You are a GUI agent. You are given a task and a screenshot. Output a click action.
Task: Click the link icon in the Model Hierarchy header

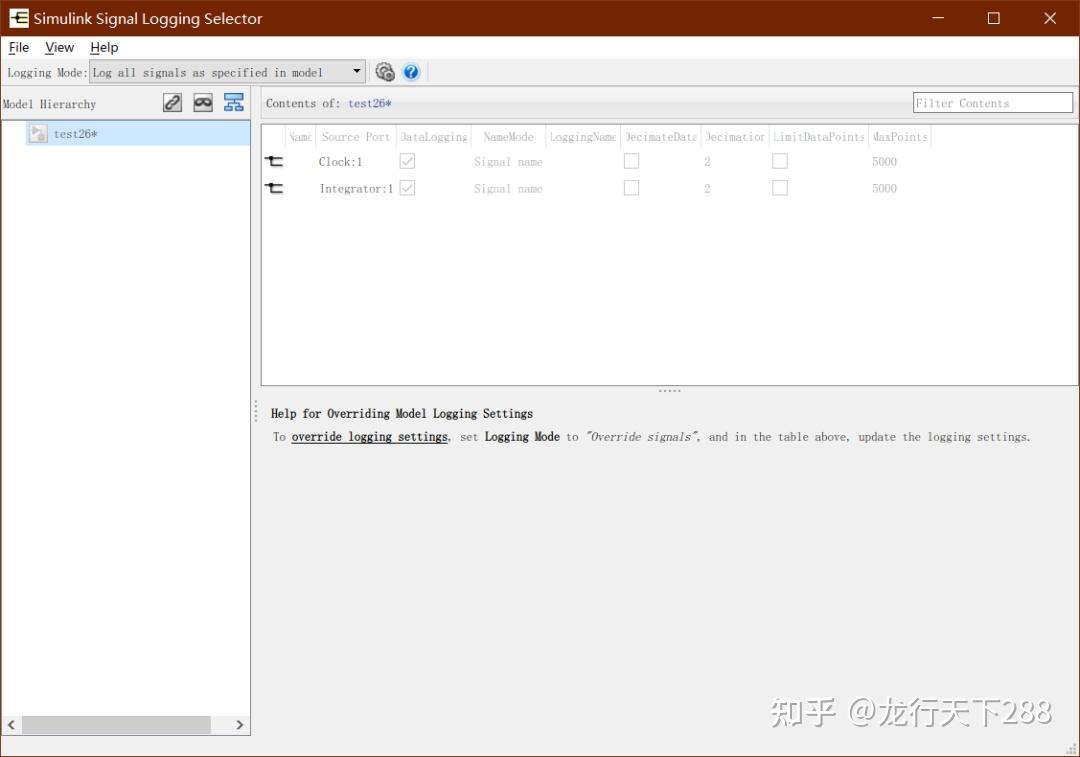pyautogui.click(x=172, y=103)
